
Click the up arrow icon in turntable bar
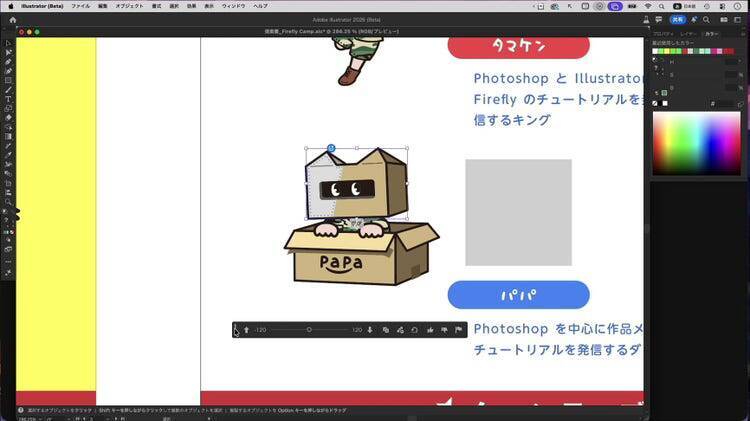click(246, 330)
